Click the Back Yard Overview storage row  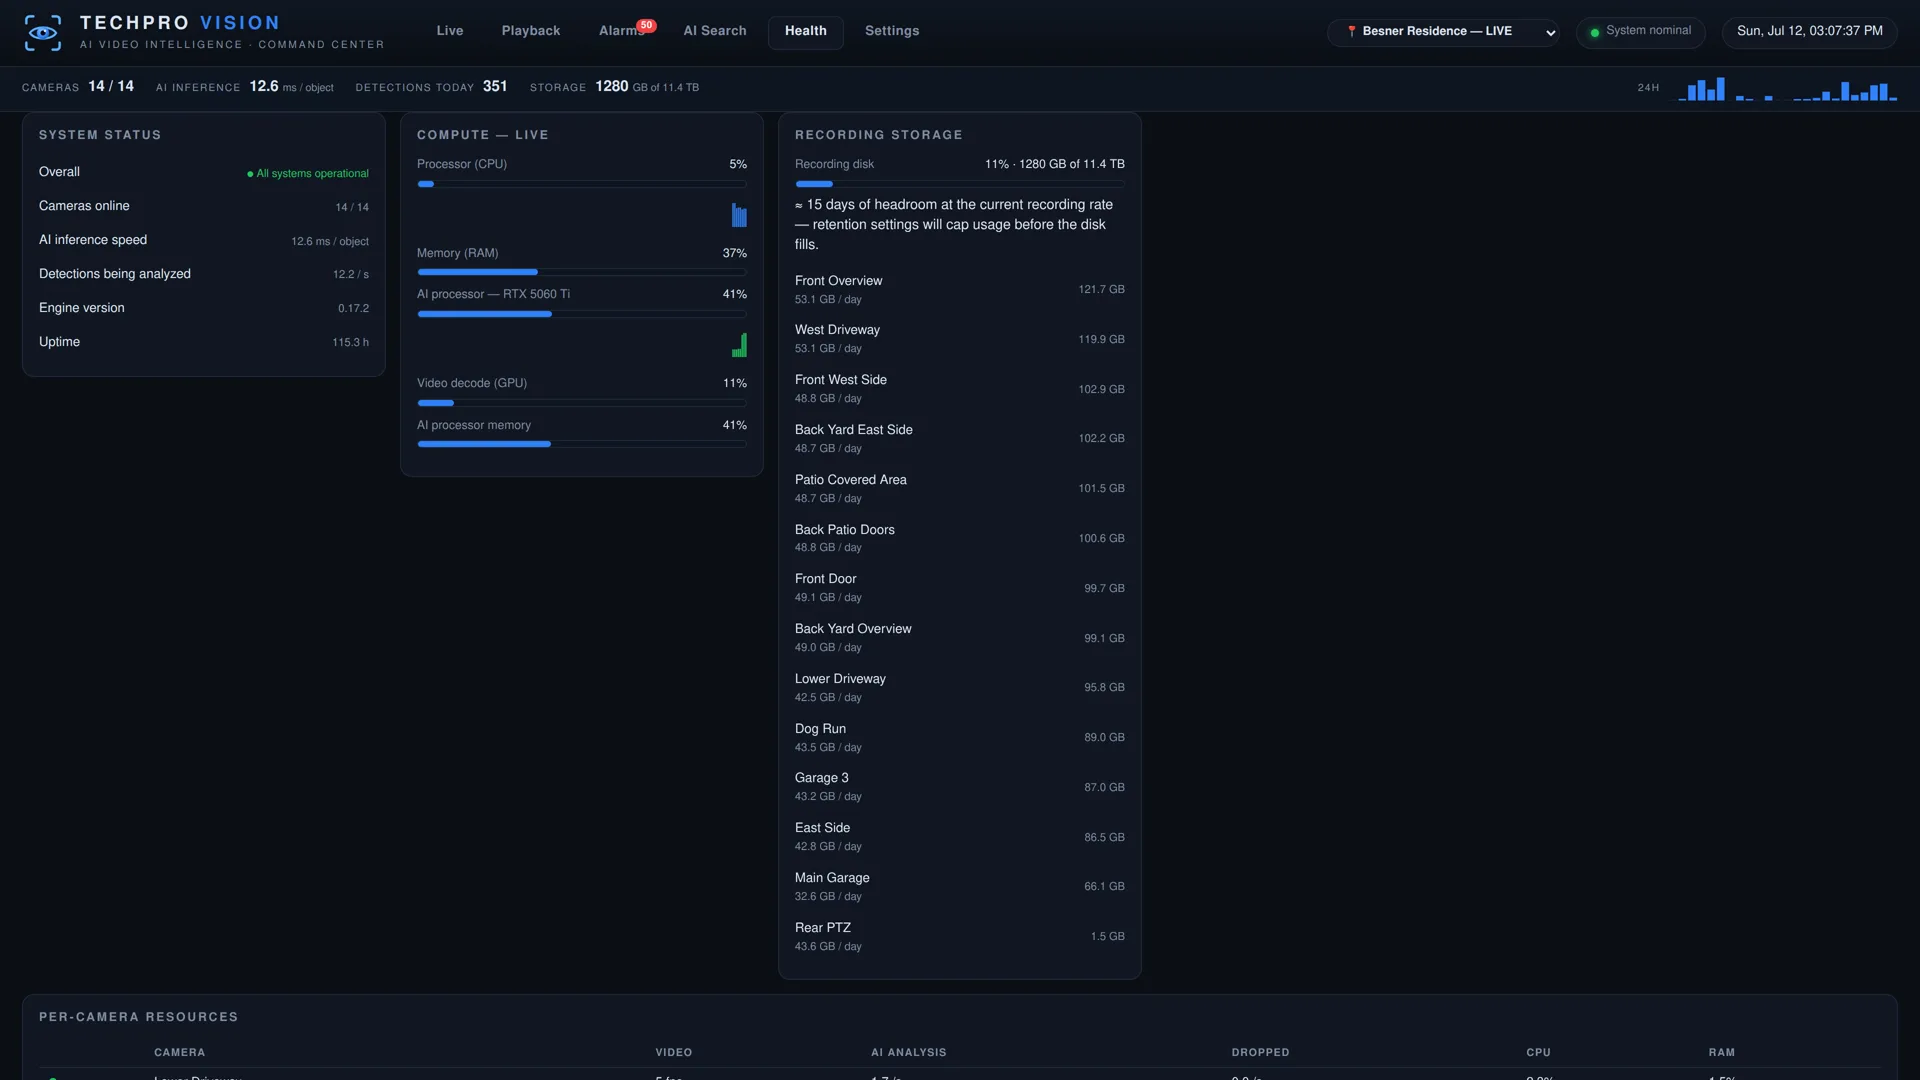(960, 638)
